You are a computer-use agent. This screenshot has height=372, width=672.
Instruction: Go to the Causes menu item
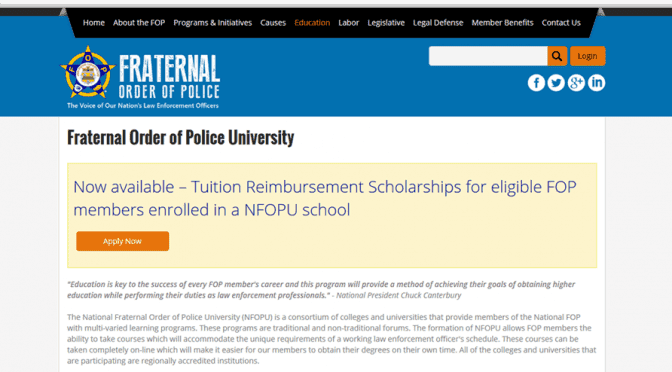273,23
